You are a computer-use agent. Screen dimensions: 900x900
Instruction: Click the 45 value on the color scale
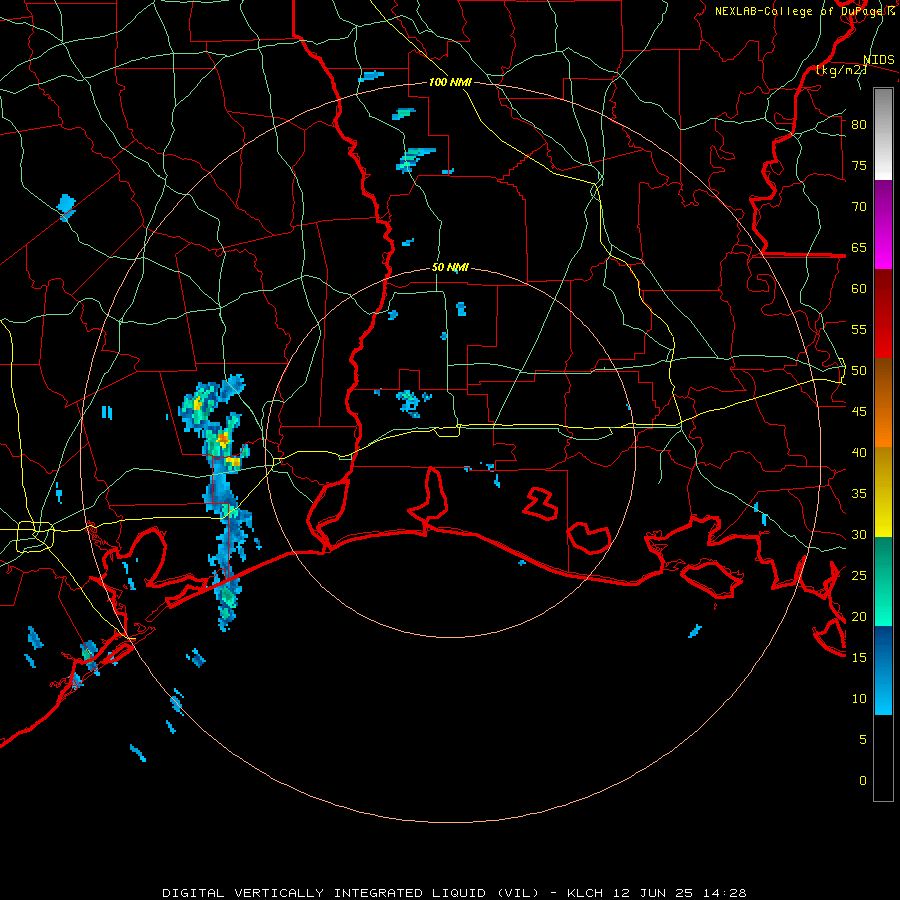pyautogui.click(x=859, y=412)
